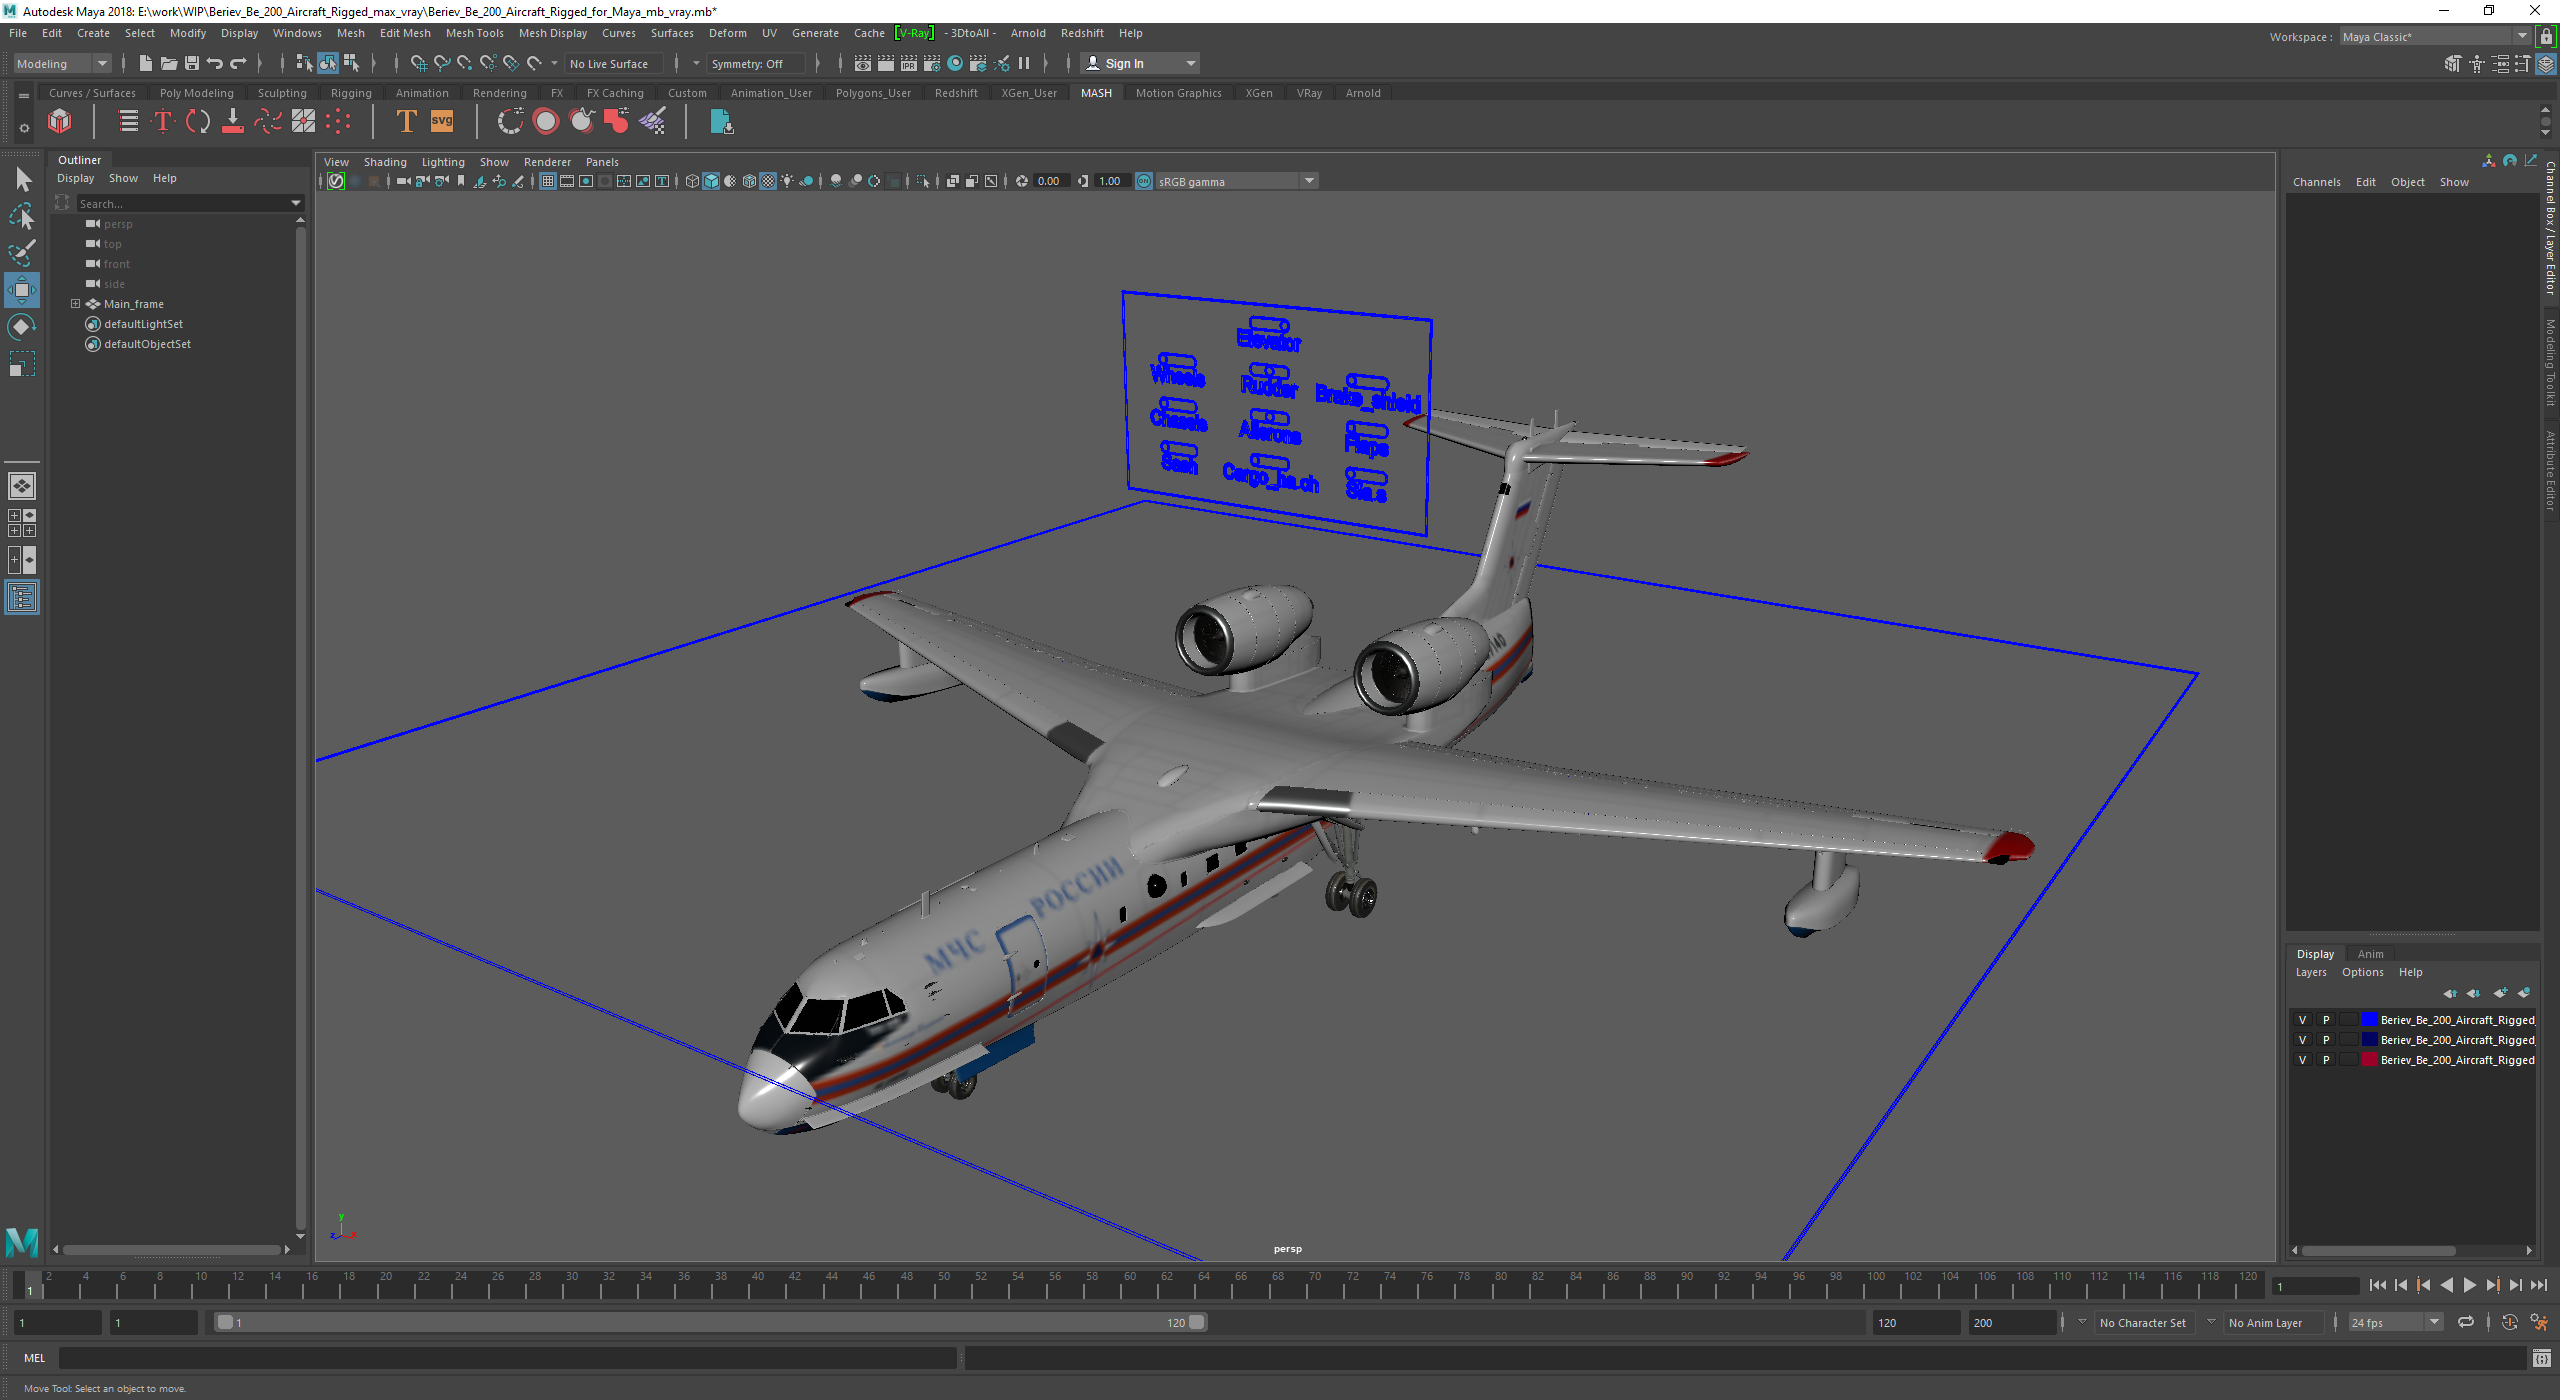
Task: Open the Channels menu in Channel Box
Action: (2316, 182)
